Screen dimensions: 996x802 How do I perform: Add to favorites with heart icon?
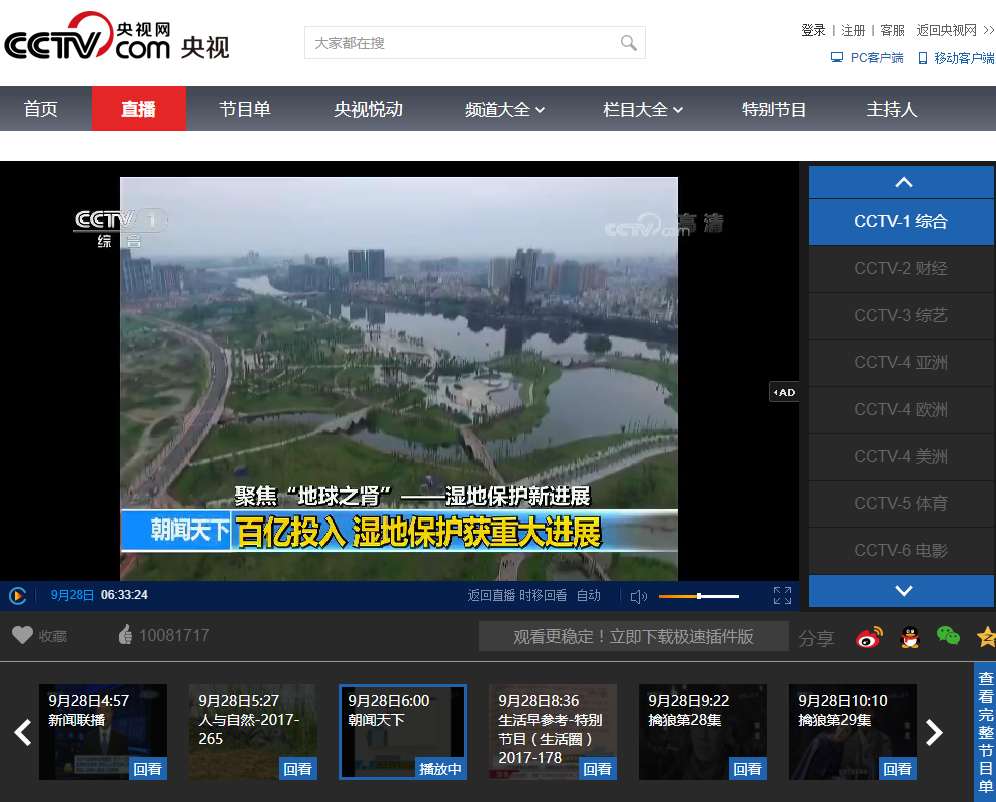pyautogui.click(x=22, y=635)
